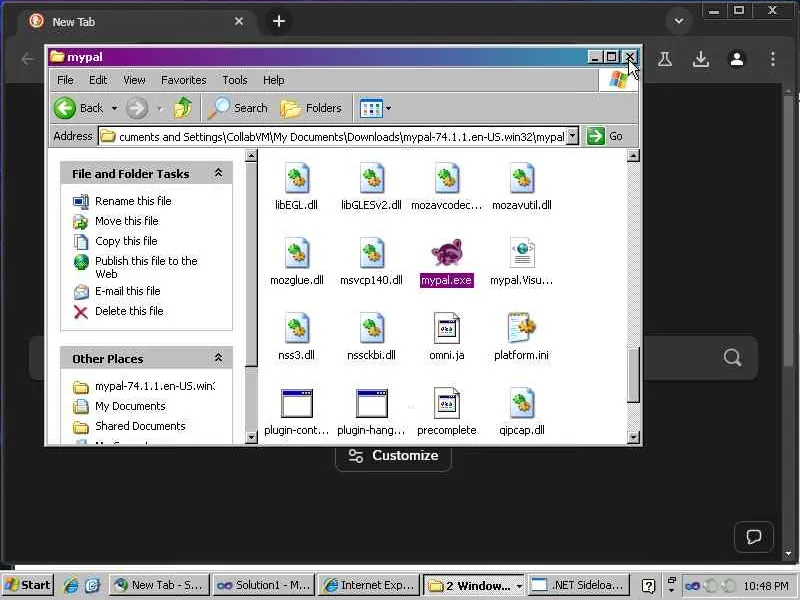The height and width of the screenshot is (600, 800).
Task: Click the file list scrollbar up arrow
Action: [x=633, y=156]
